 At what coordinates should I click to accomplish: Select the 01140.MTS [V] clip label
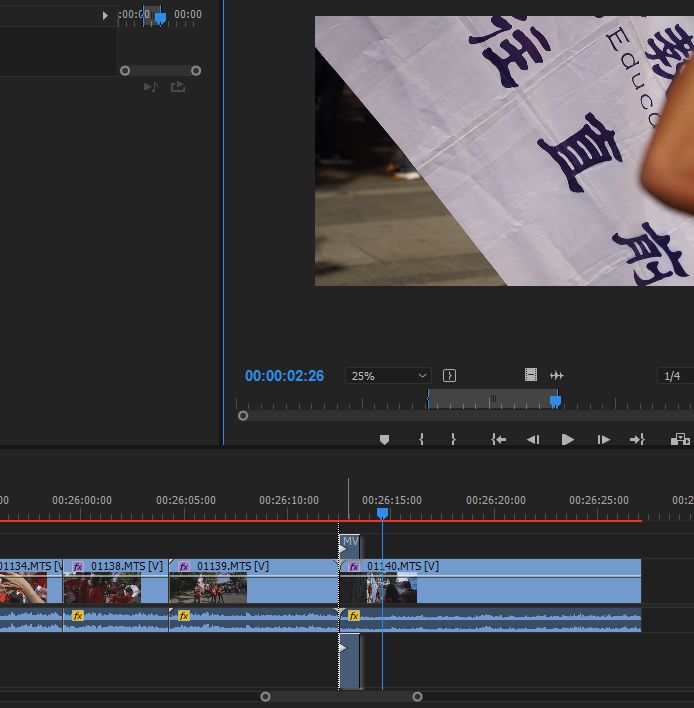(x=403, y=566)
